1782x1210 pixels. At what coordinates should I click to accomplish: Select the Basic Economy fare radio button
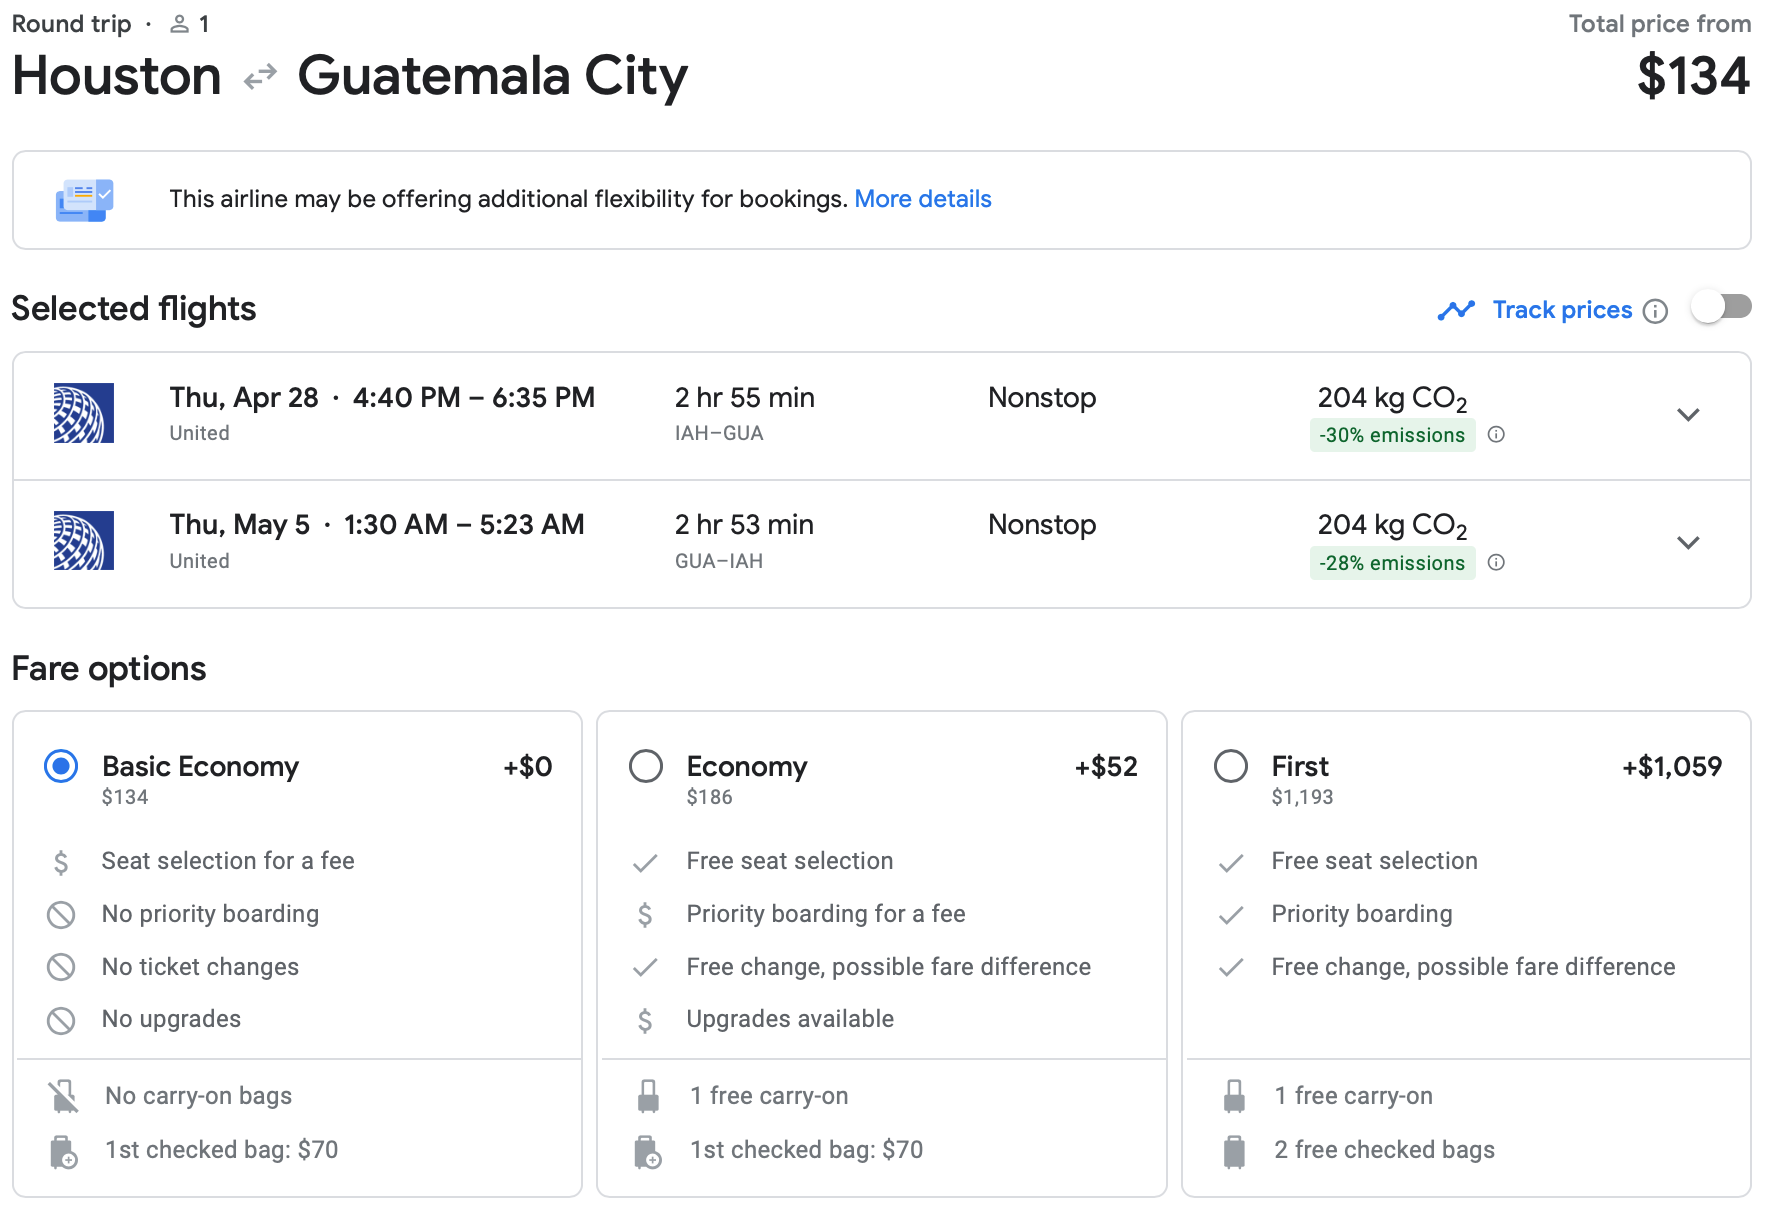[61, 767]
